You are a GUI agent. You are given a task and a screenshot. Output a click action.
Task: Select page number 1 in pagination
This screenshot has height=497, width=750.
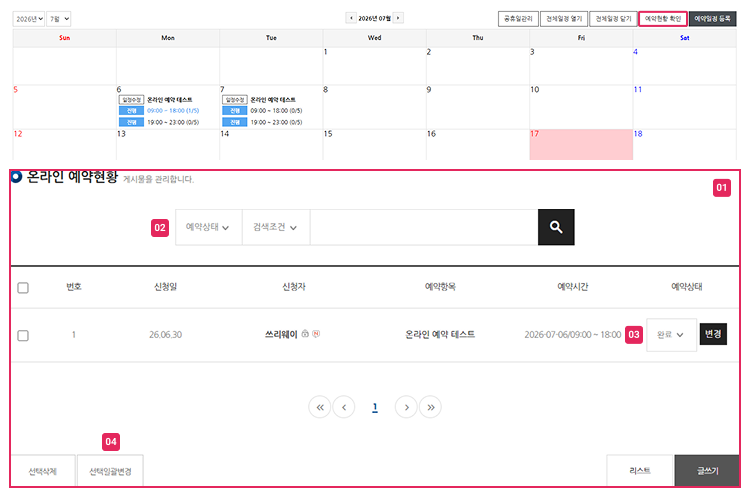375,407
